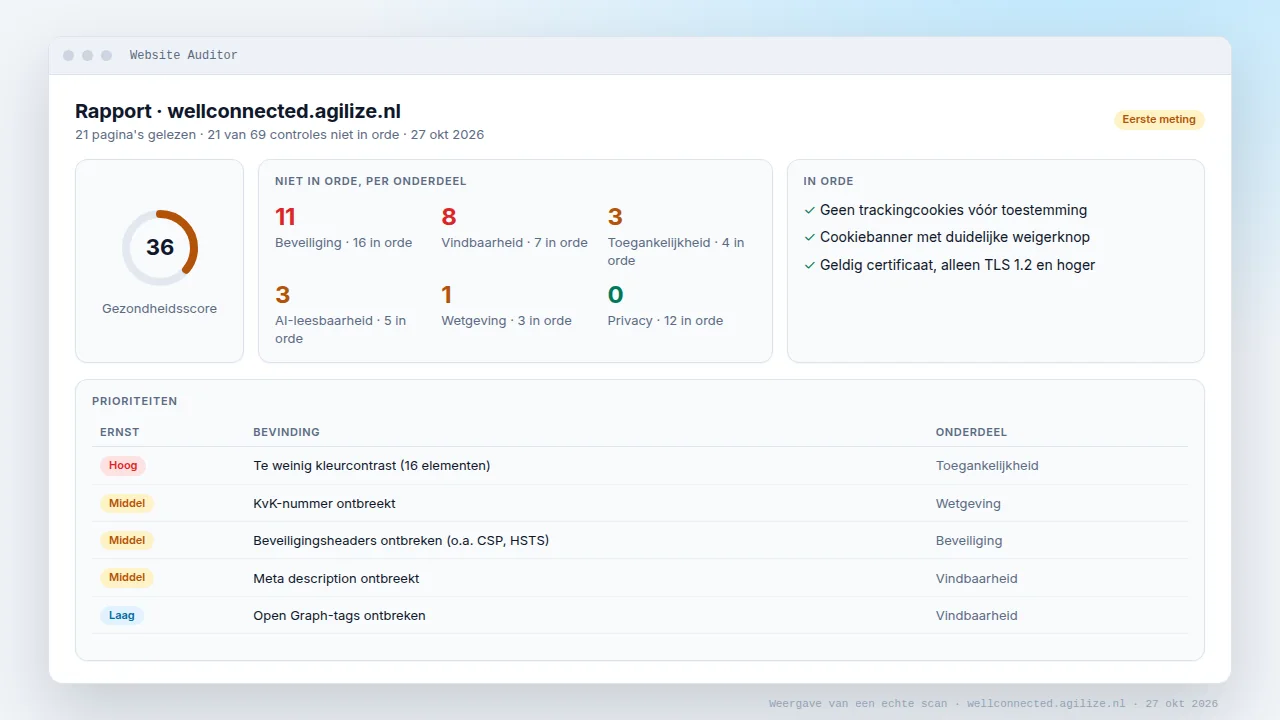
Task: Click 'AI-leesbaarheid · 5 in orde' label
Action: [341, 330]
